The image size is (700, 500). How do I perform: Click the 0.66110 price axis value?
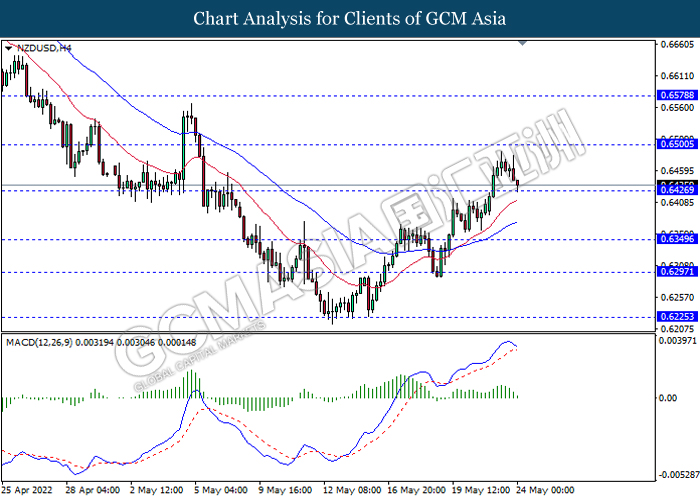pos(677,76)
